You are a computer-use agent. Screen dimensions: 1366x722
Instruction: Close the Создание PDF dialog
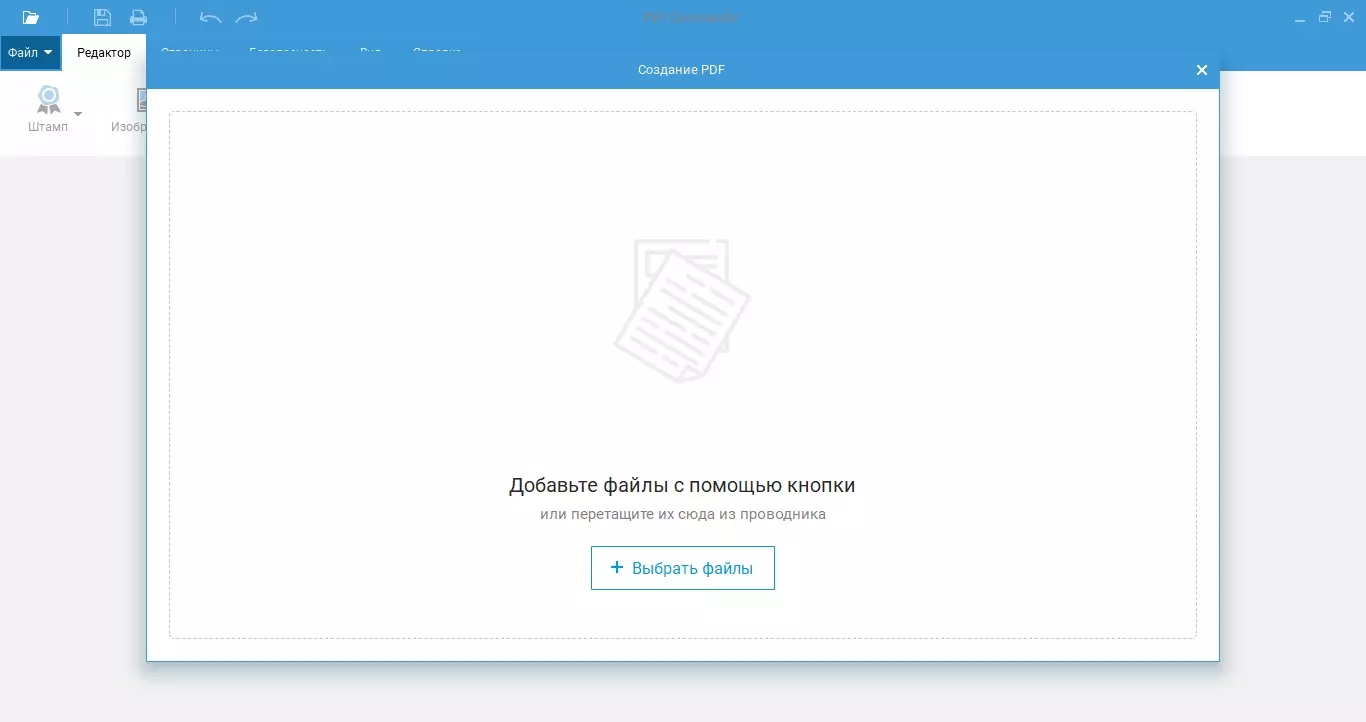tap(1202, 70)
